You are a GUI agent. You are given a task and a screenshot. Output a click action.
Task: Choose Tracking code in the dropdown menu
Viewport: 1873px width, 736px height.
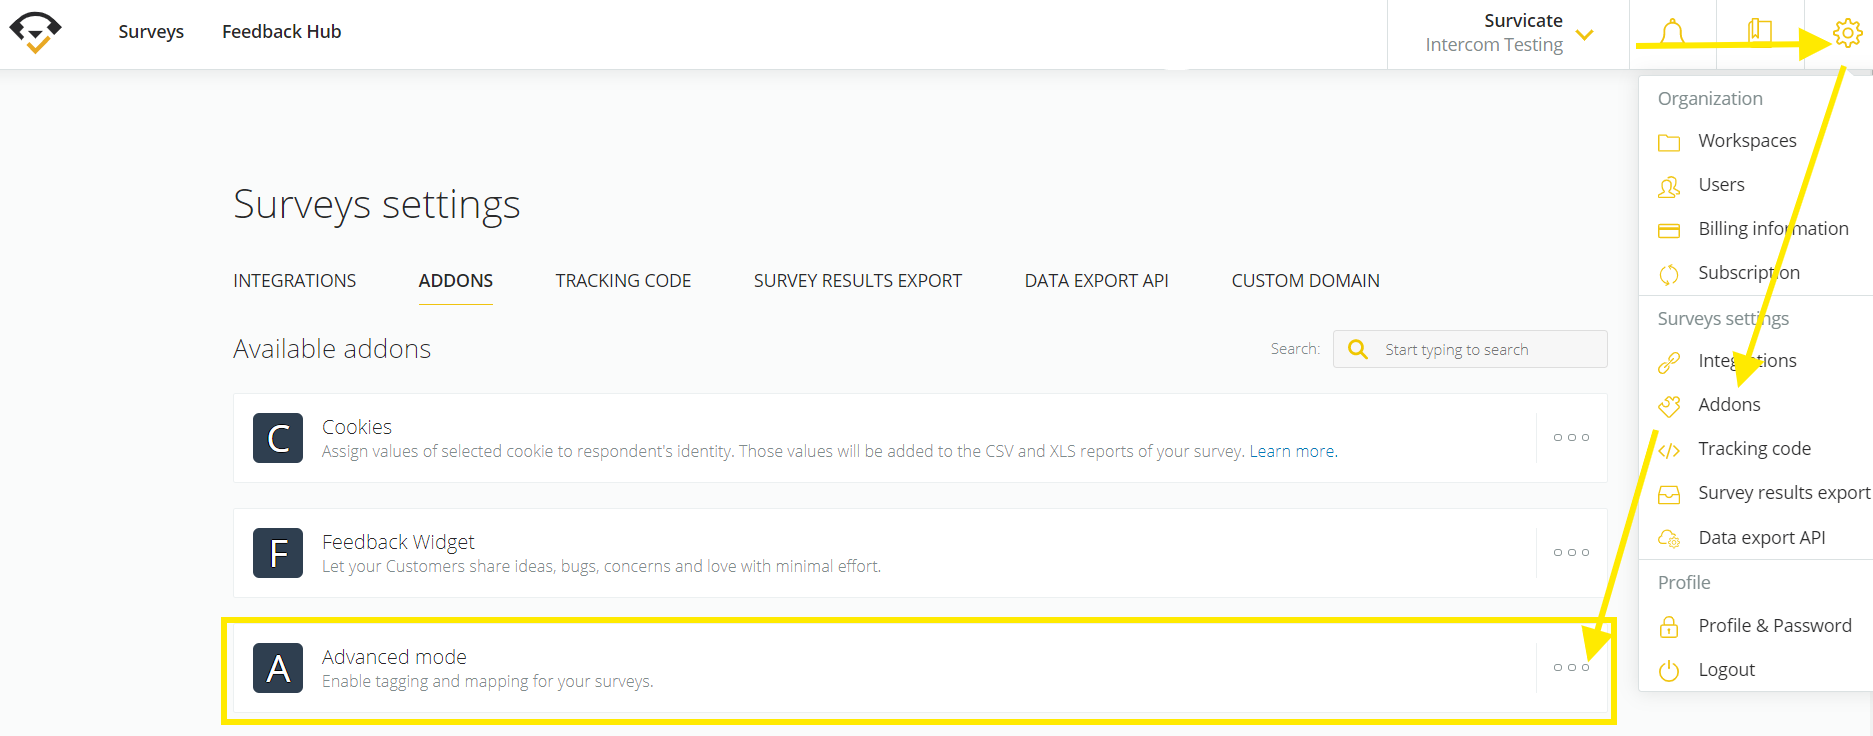point(1754,449)
